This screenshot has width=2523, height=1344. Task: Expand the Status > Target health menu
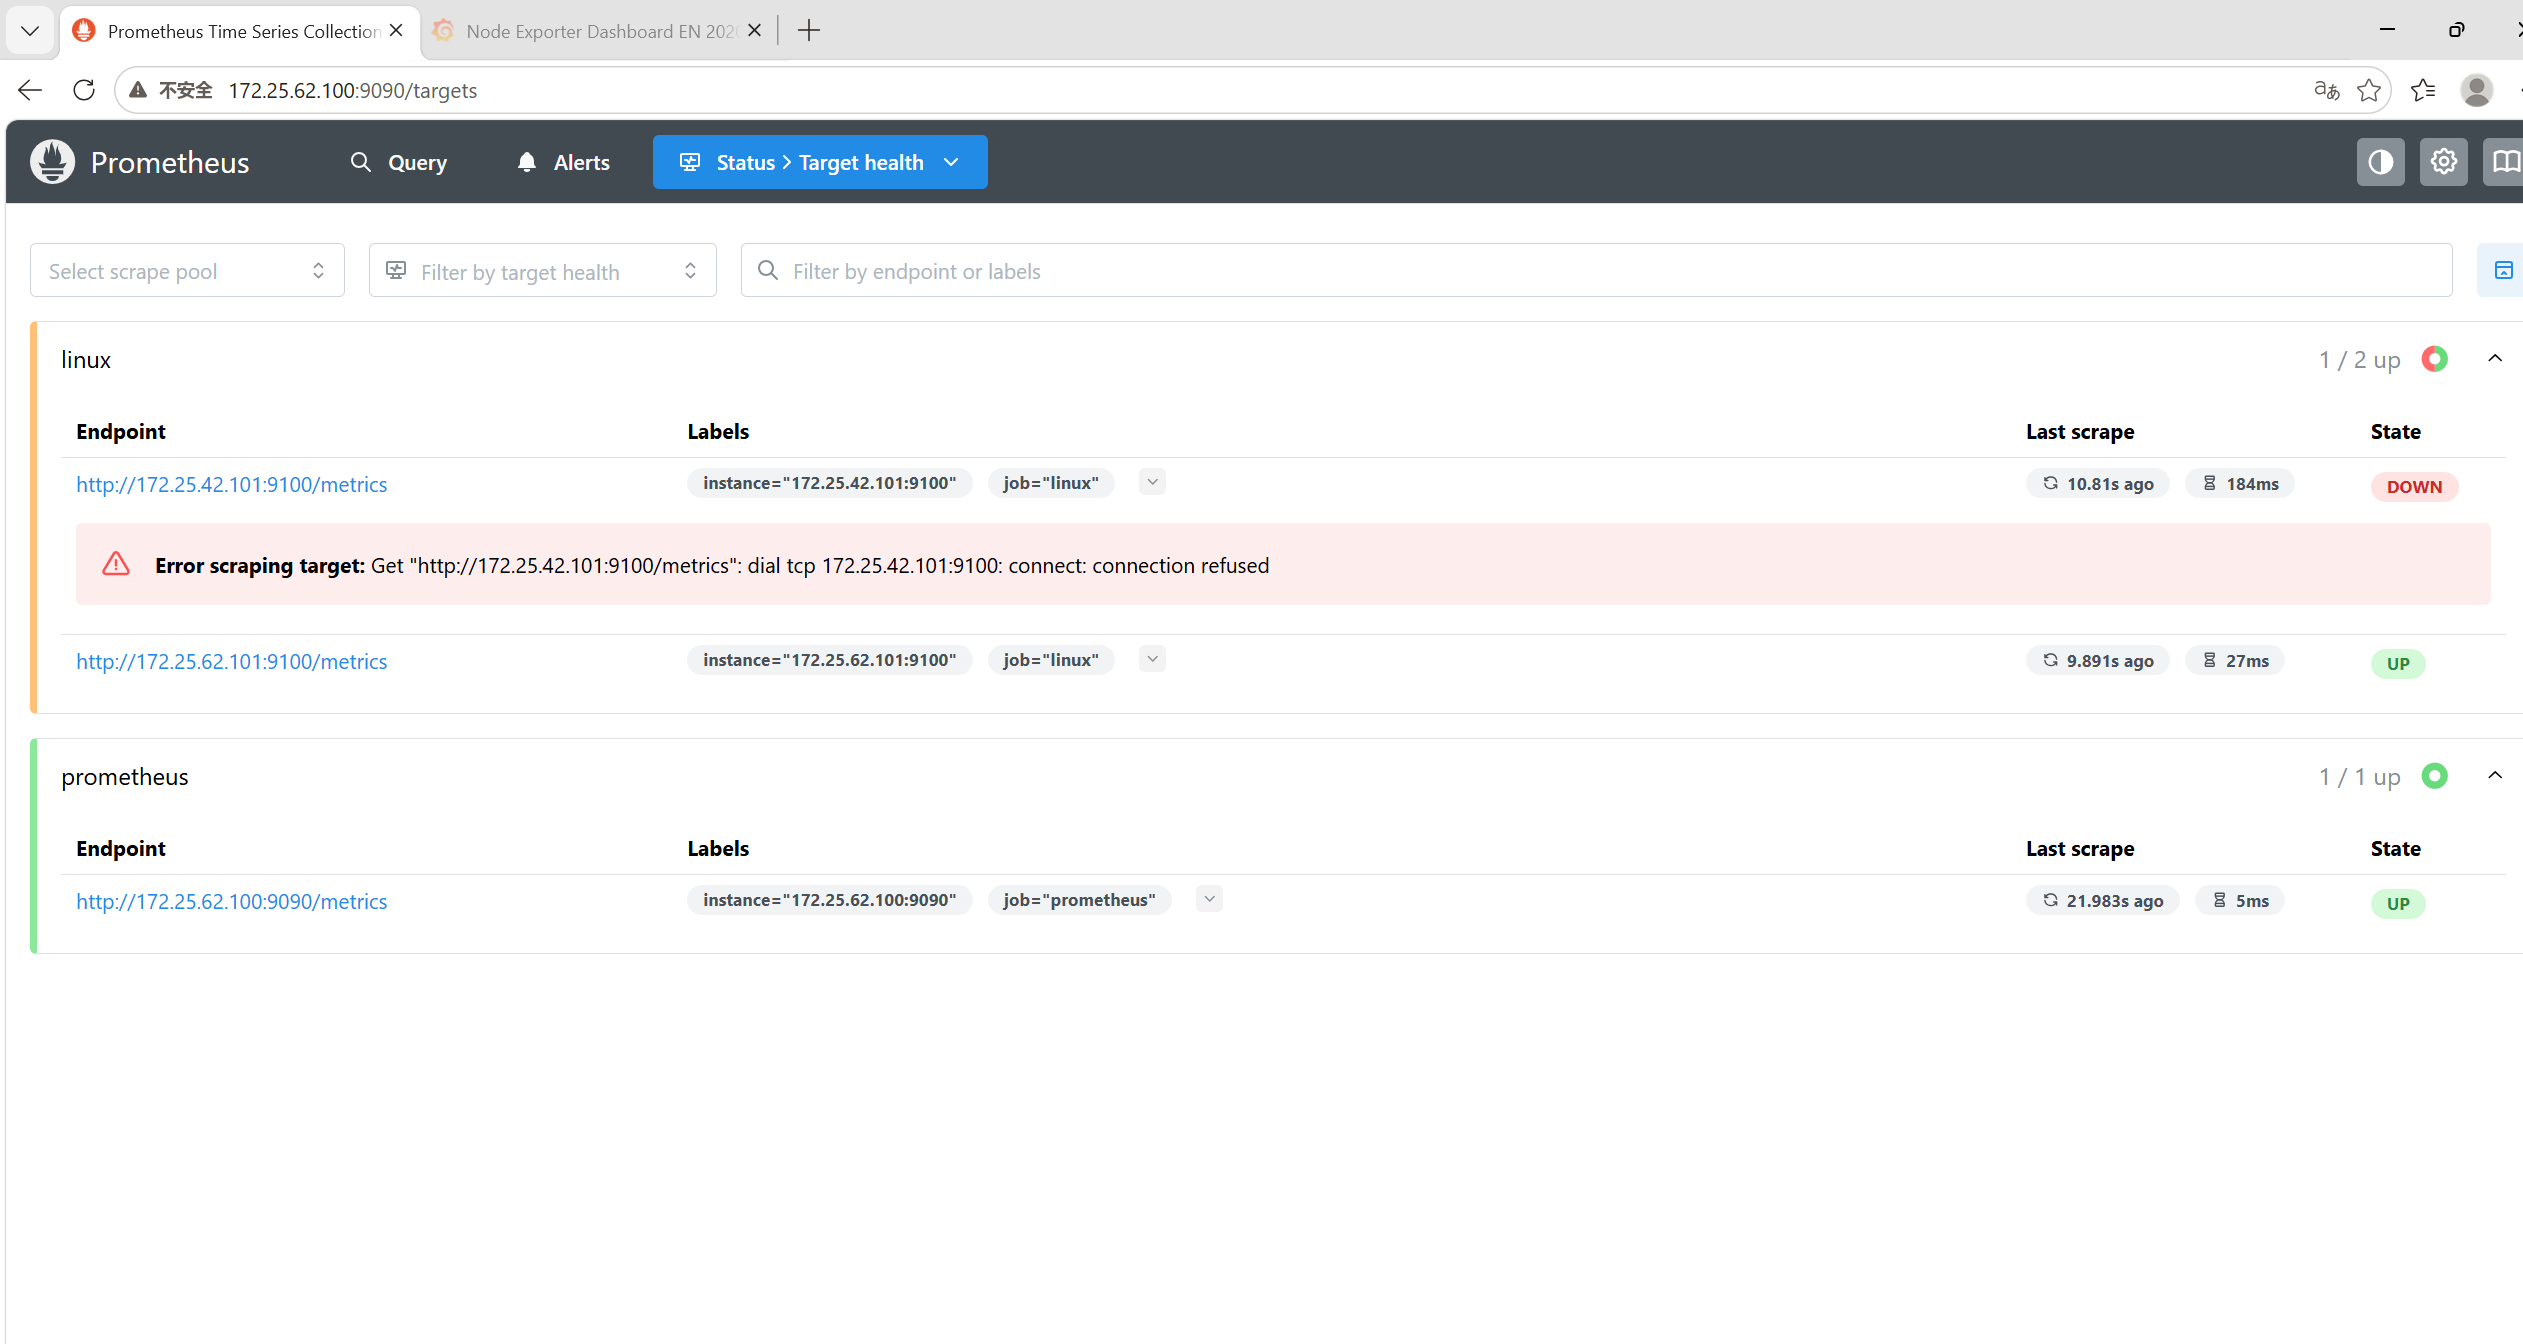(820, 162)
